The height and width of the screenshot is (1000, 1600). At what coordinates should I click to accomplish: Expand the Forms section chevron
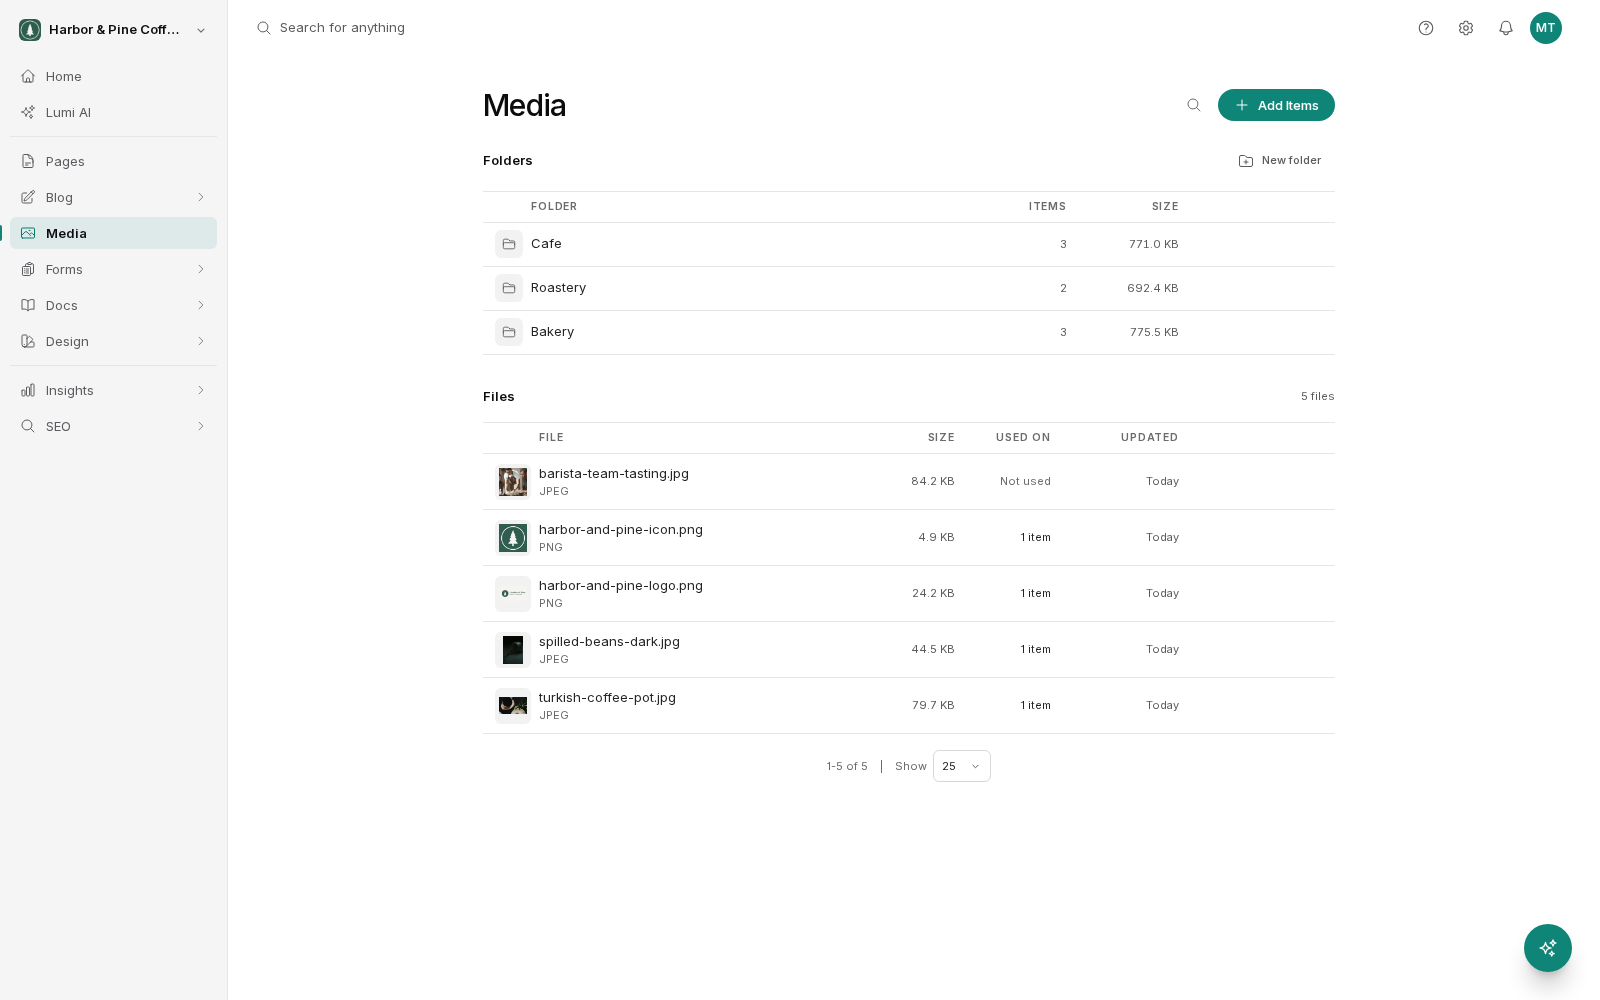point(201,269)
